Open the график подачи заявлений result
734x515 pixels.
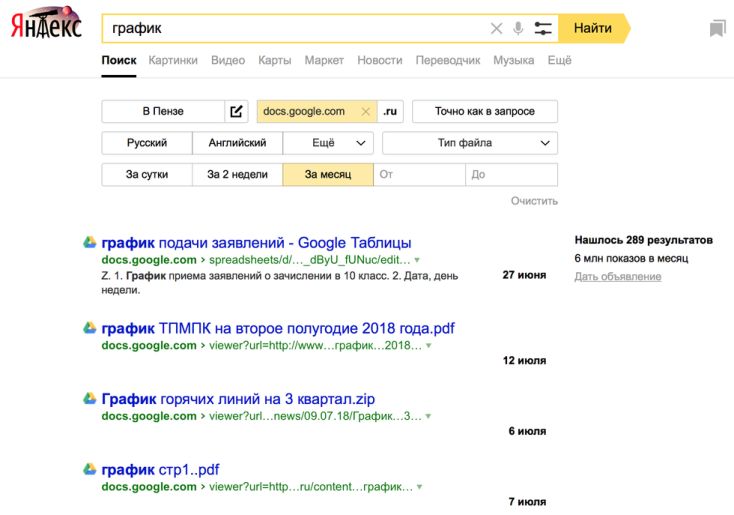(256, 243)
